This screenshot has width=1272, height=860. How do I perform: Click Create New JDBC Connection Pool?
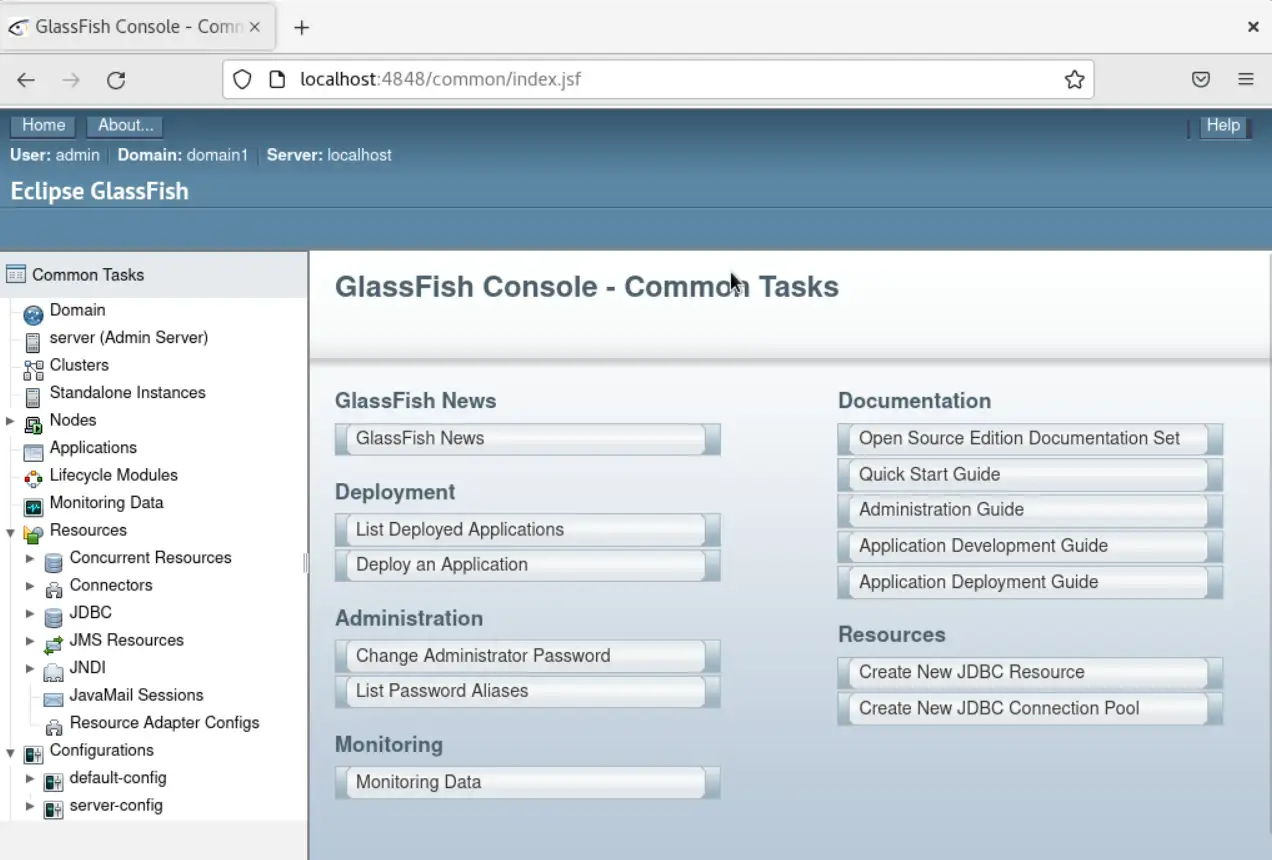tap(1029, 707)
